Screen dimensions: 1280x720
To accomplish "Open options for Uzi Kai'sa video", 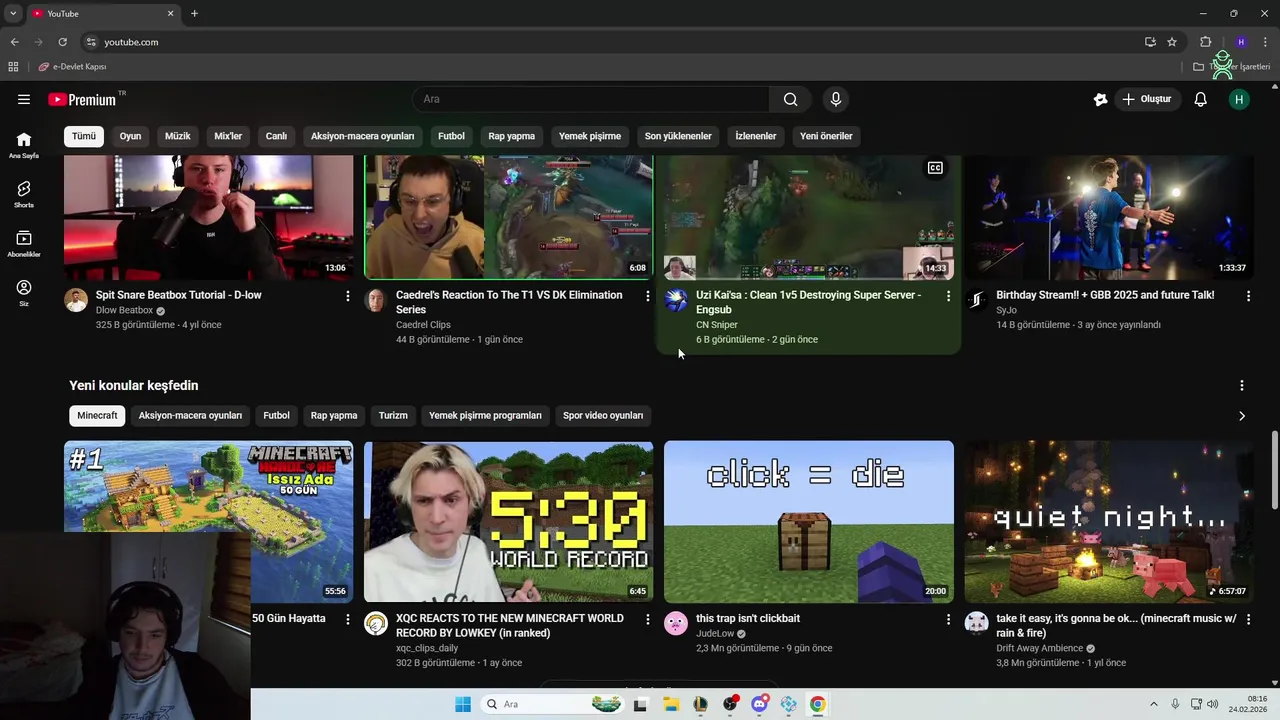I will pos(948,296).
